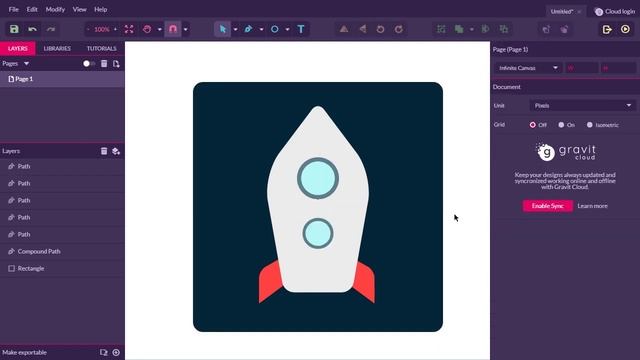640x360 pixels.
Task: Open the File menu
Action: pyautogui.click(x=13, y=9)
